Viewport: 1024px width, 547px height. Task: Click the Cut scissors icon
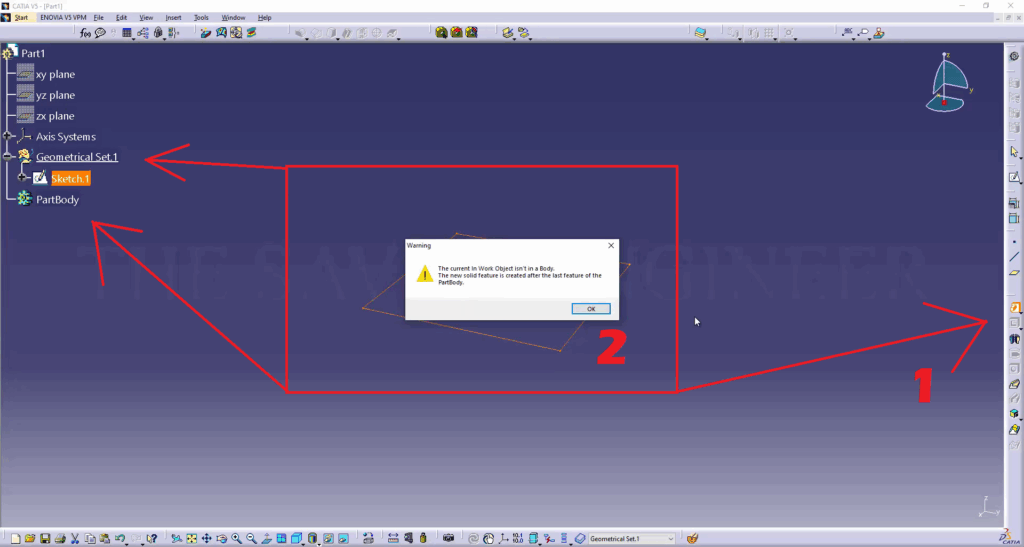pyautogui.click(x=75, y=539)
